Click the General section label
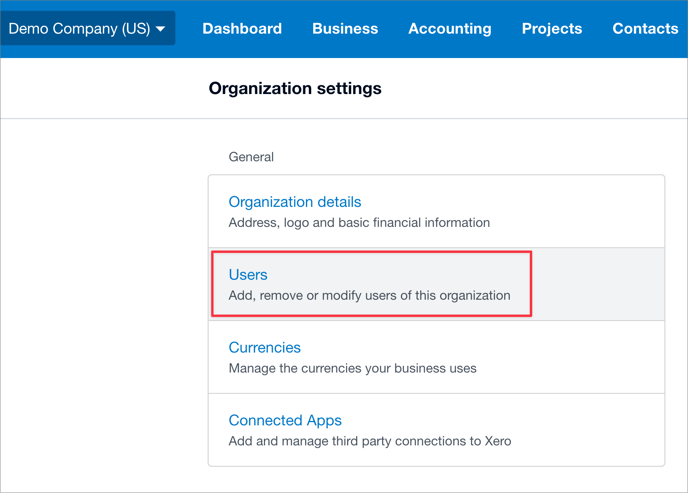Screen dimensions: 688x493 (x=251, y=157)
